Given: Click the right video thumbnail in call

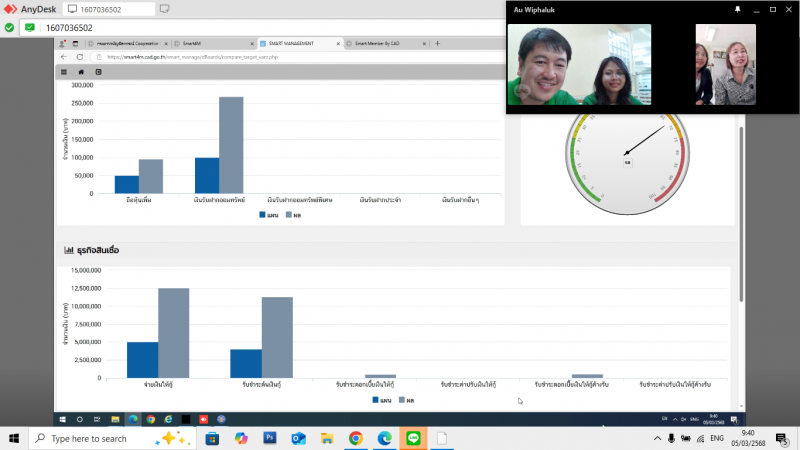Looking at the screenshot, I should 726,64.
